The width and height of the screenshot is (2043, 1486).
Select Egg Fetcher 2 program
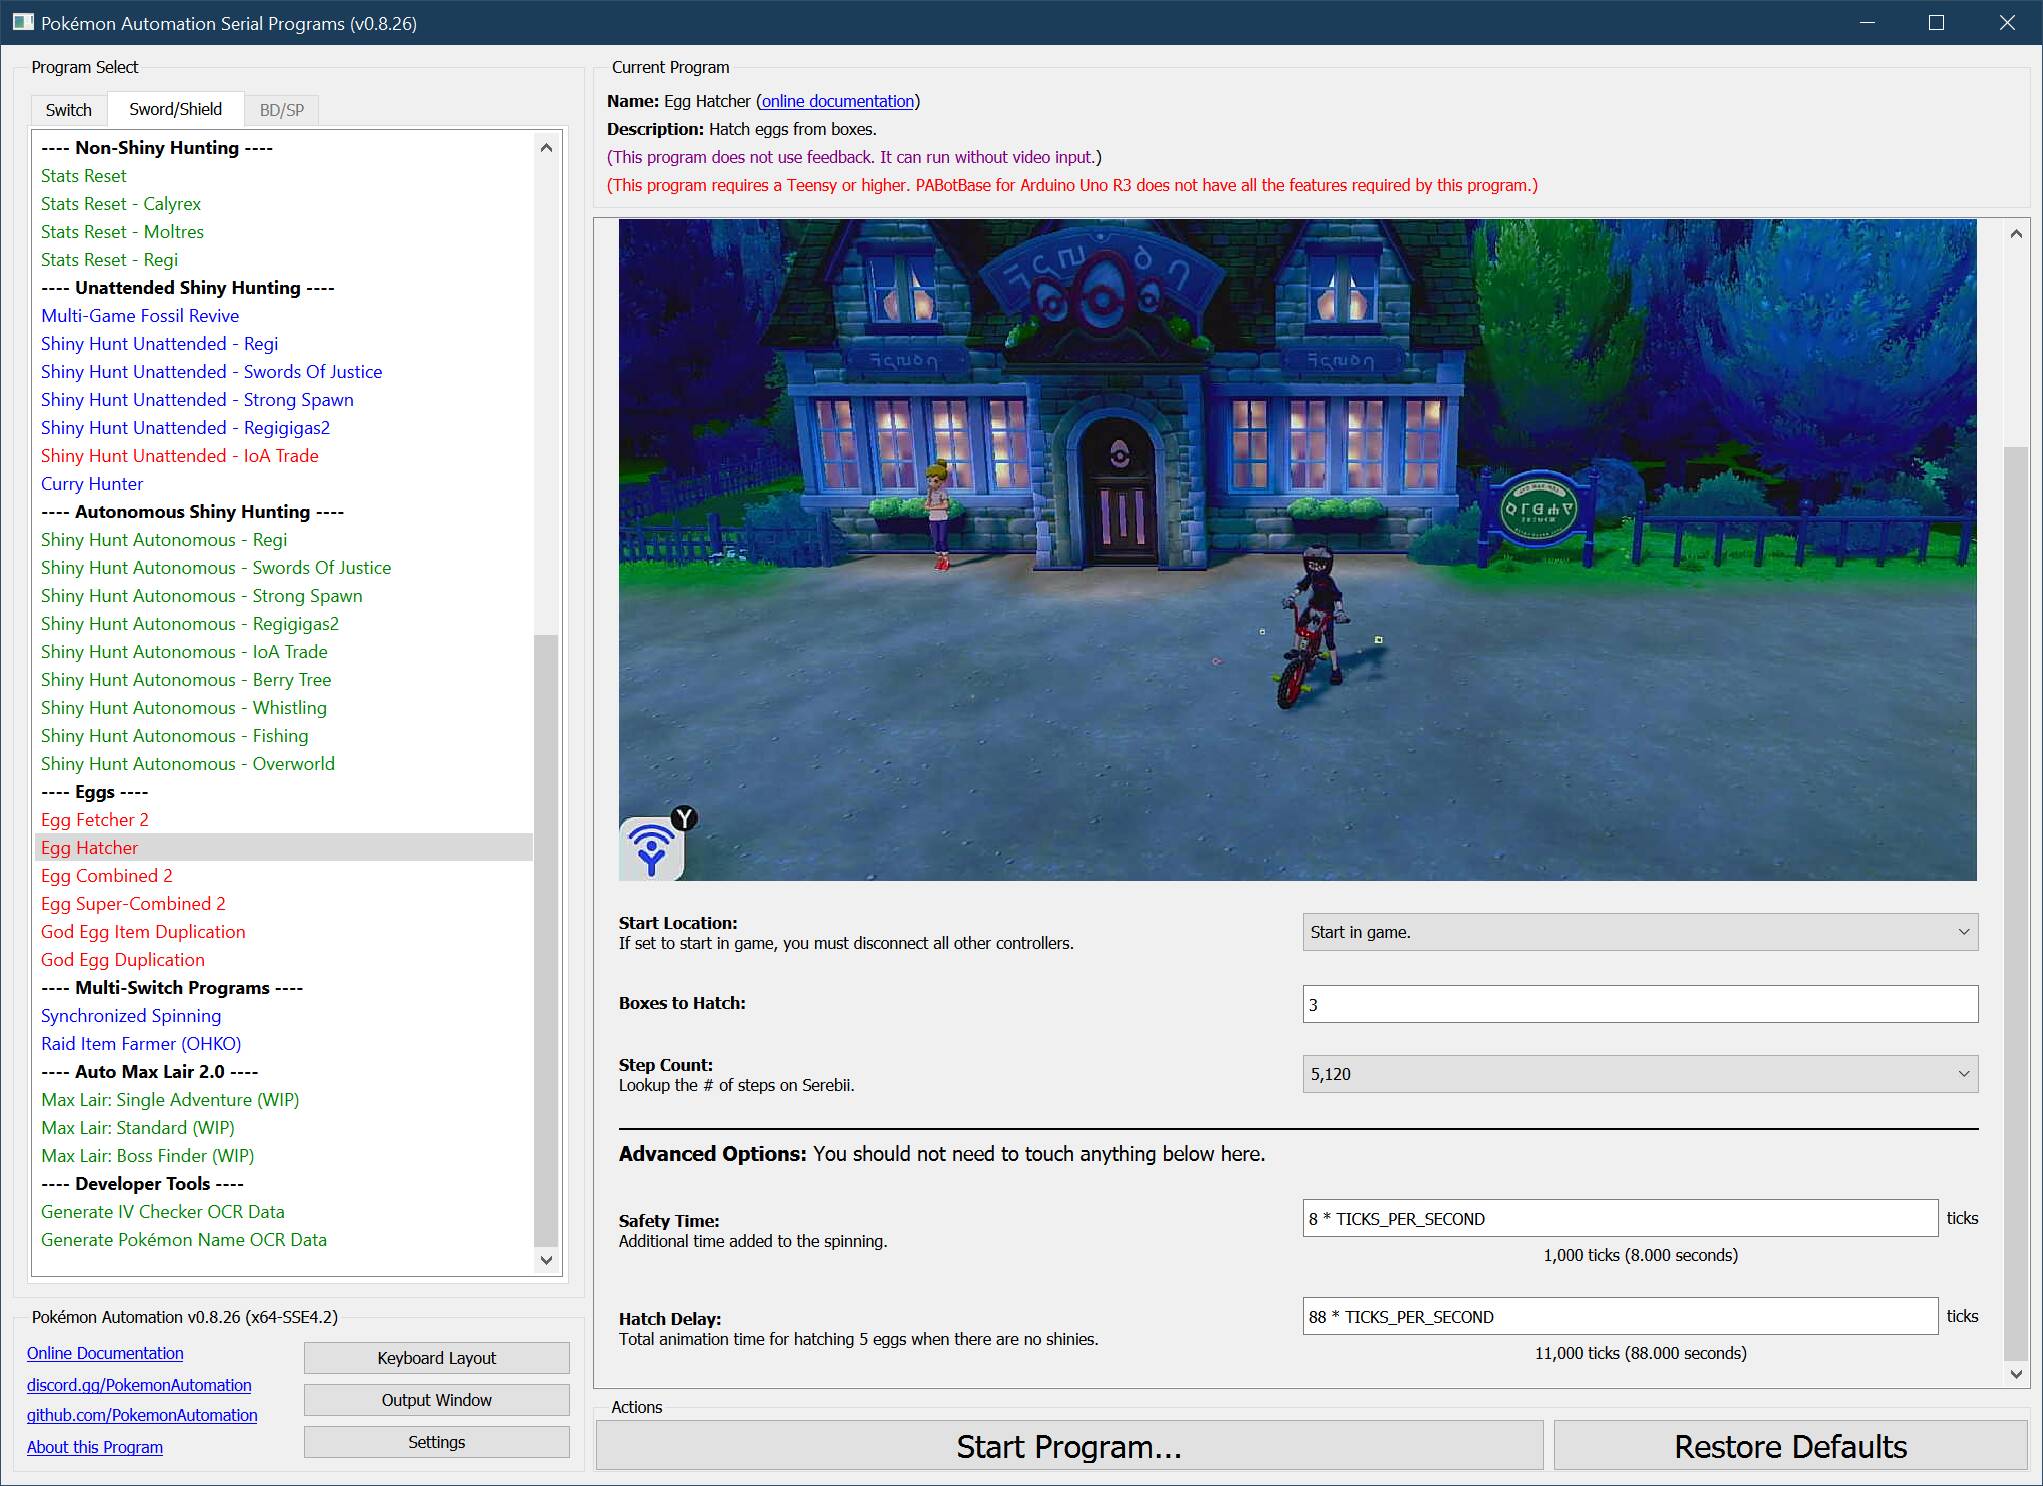(94, 820)
